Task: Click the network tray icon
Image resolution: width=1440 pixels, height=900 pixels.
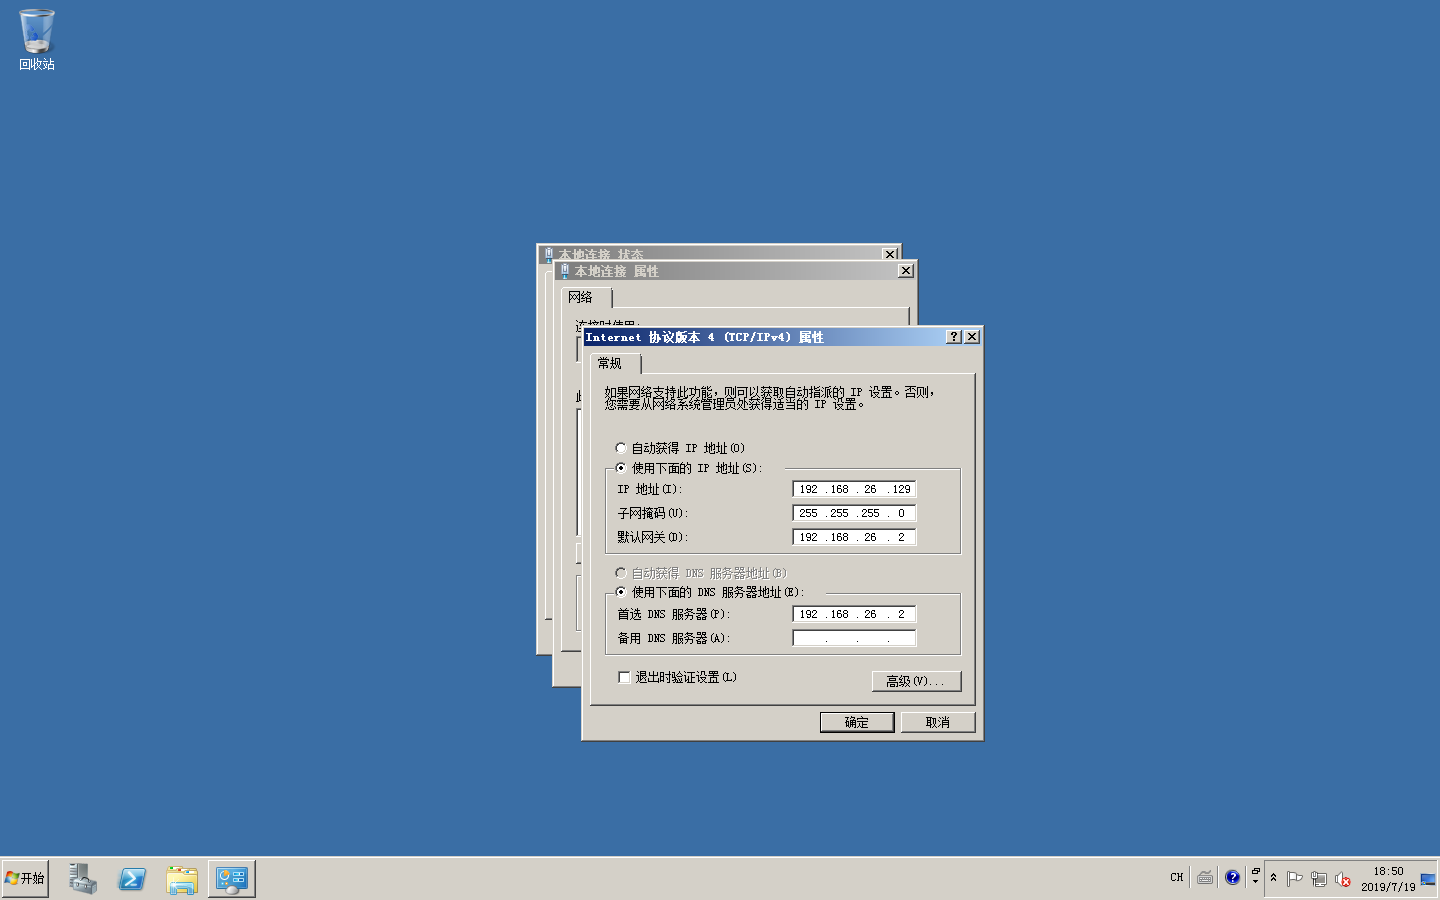Action: [x=1319, y=879]
